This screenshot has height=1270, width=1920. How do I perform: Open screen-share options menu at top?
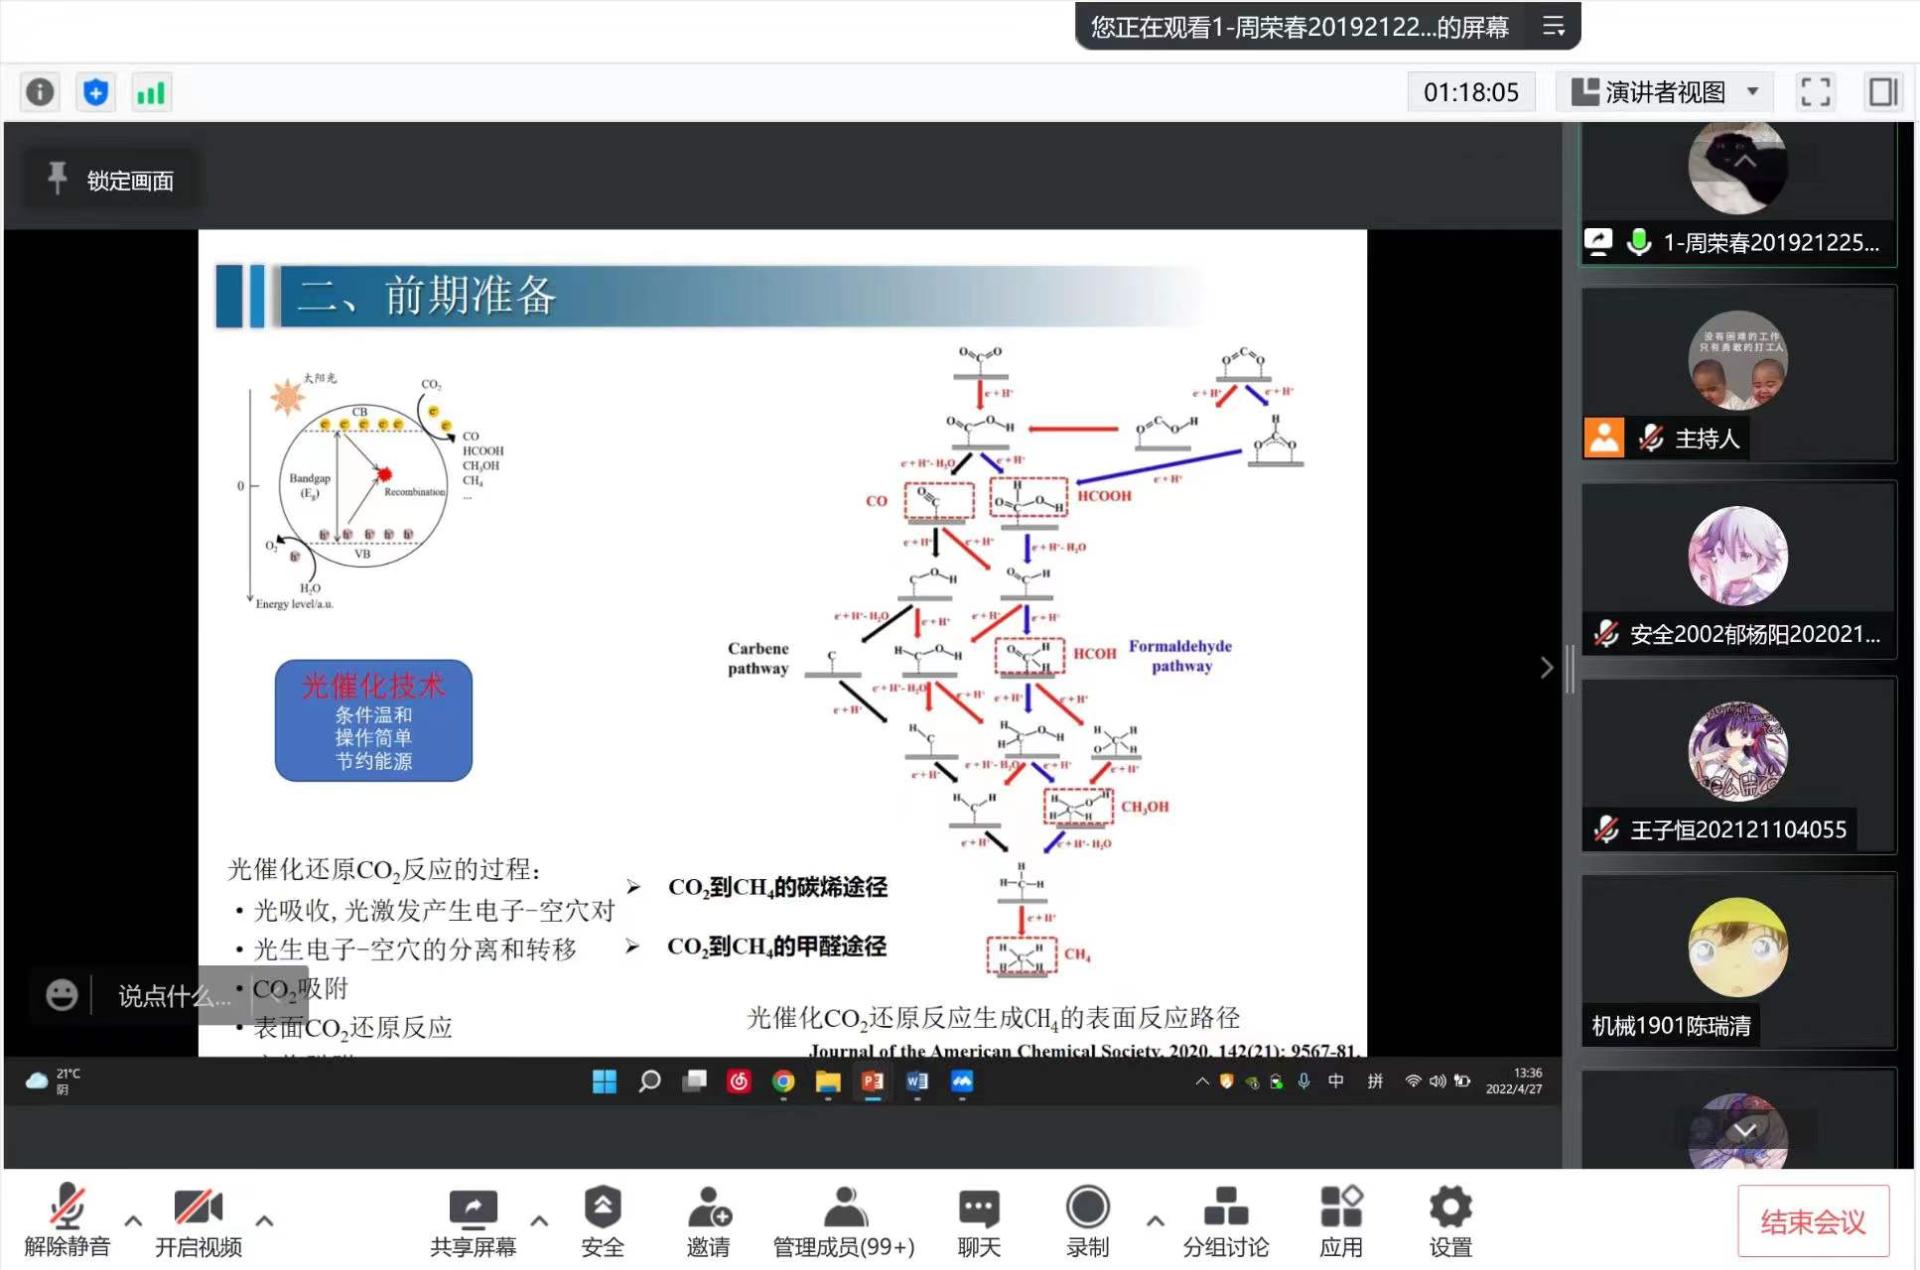coord(1553,26)
